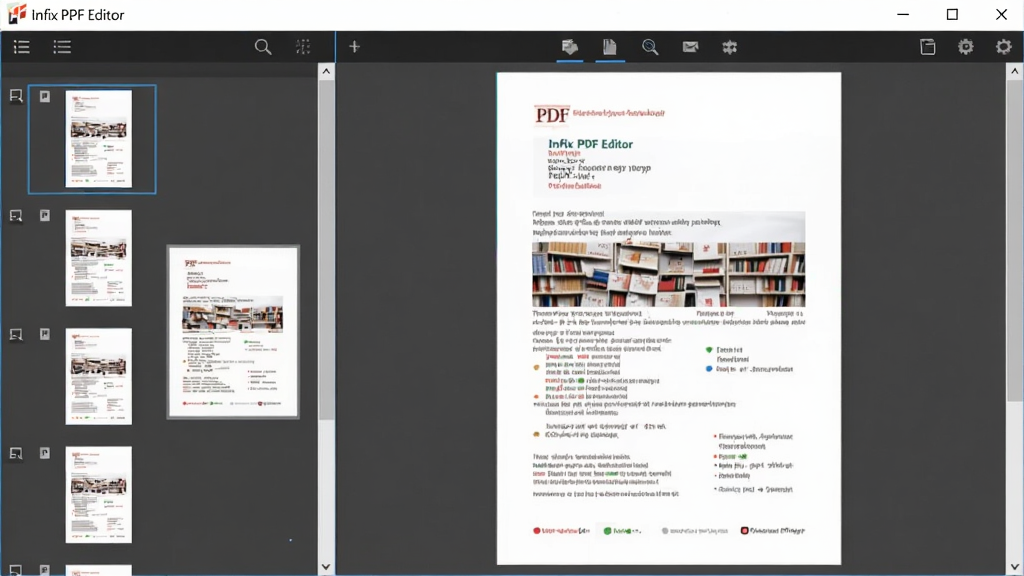Click the thumbnail panel scroll up arrow
The image size is (1024, 576).
(327, 71)
